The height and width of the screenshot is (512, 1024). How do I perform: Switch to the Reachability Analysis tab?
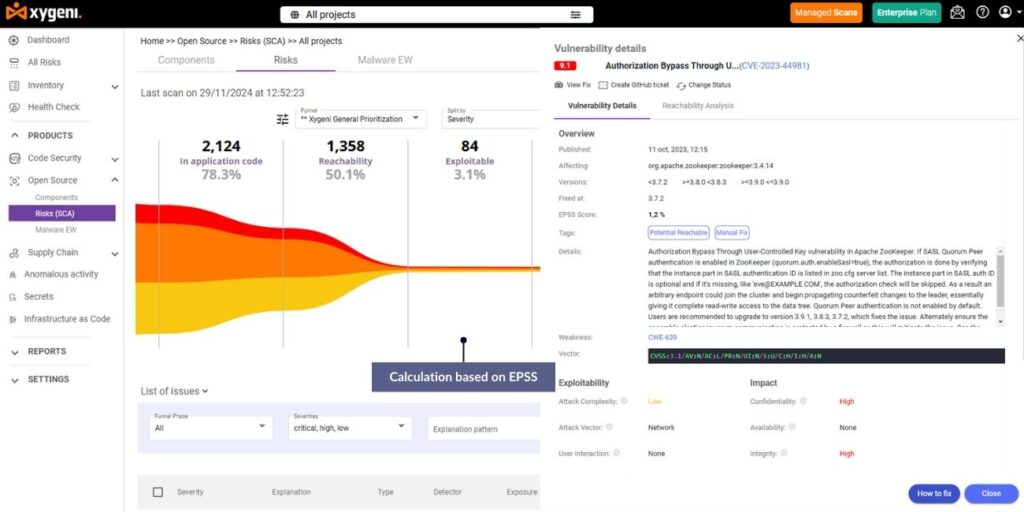697,106
